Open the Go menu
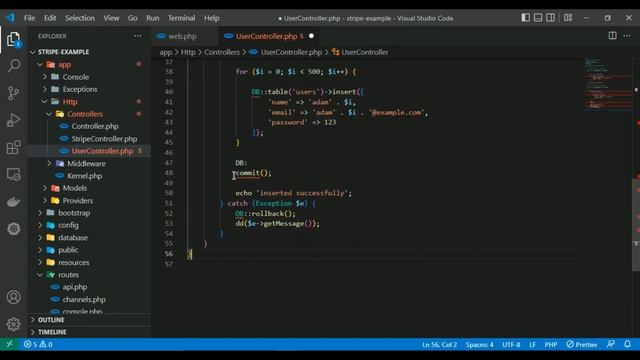Image resolution: width=640 pixels, height=360 pixels. (x=132, y=18)
